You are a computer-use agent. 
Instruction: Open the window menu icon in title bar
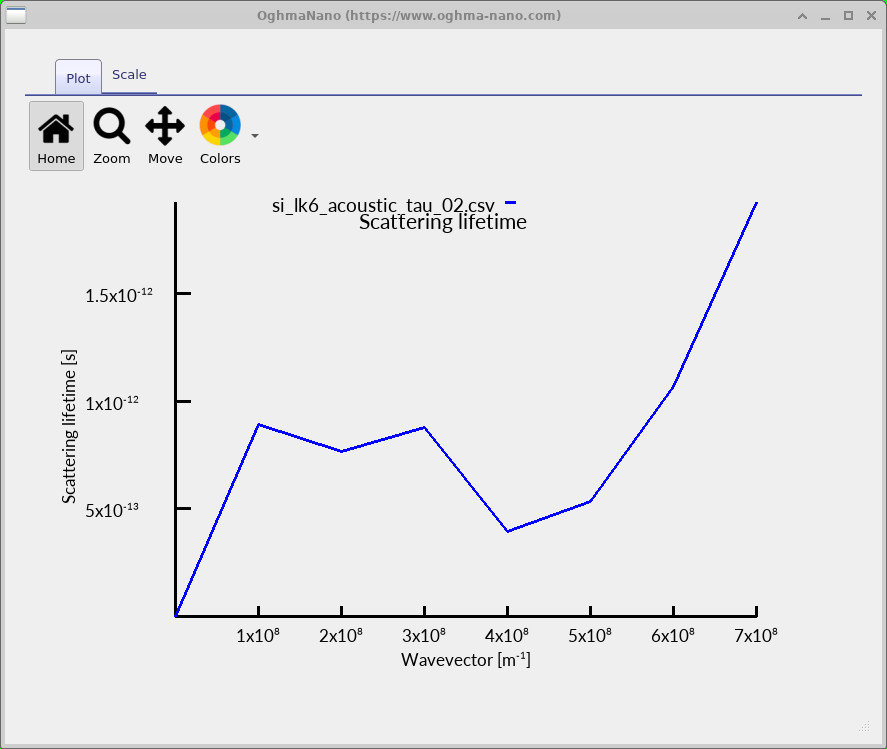16,15
